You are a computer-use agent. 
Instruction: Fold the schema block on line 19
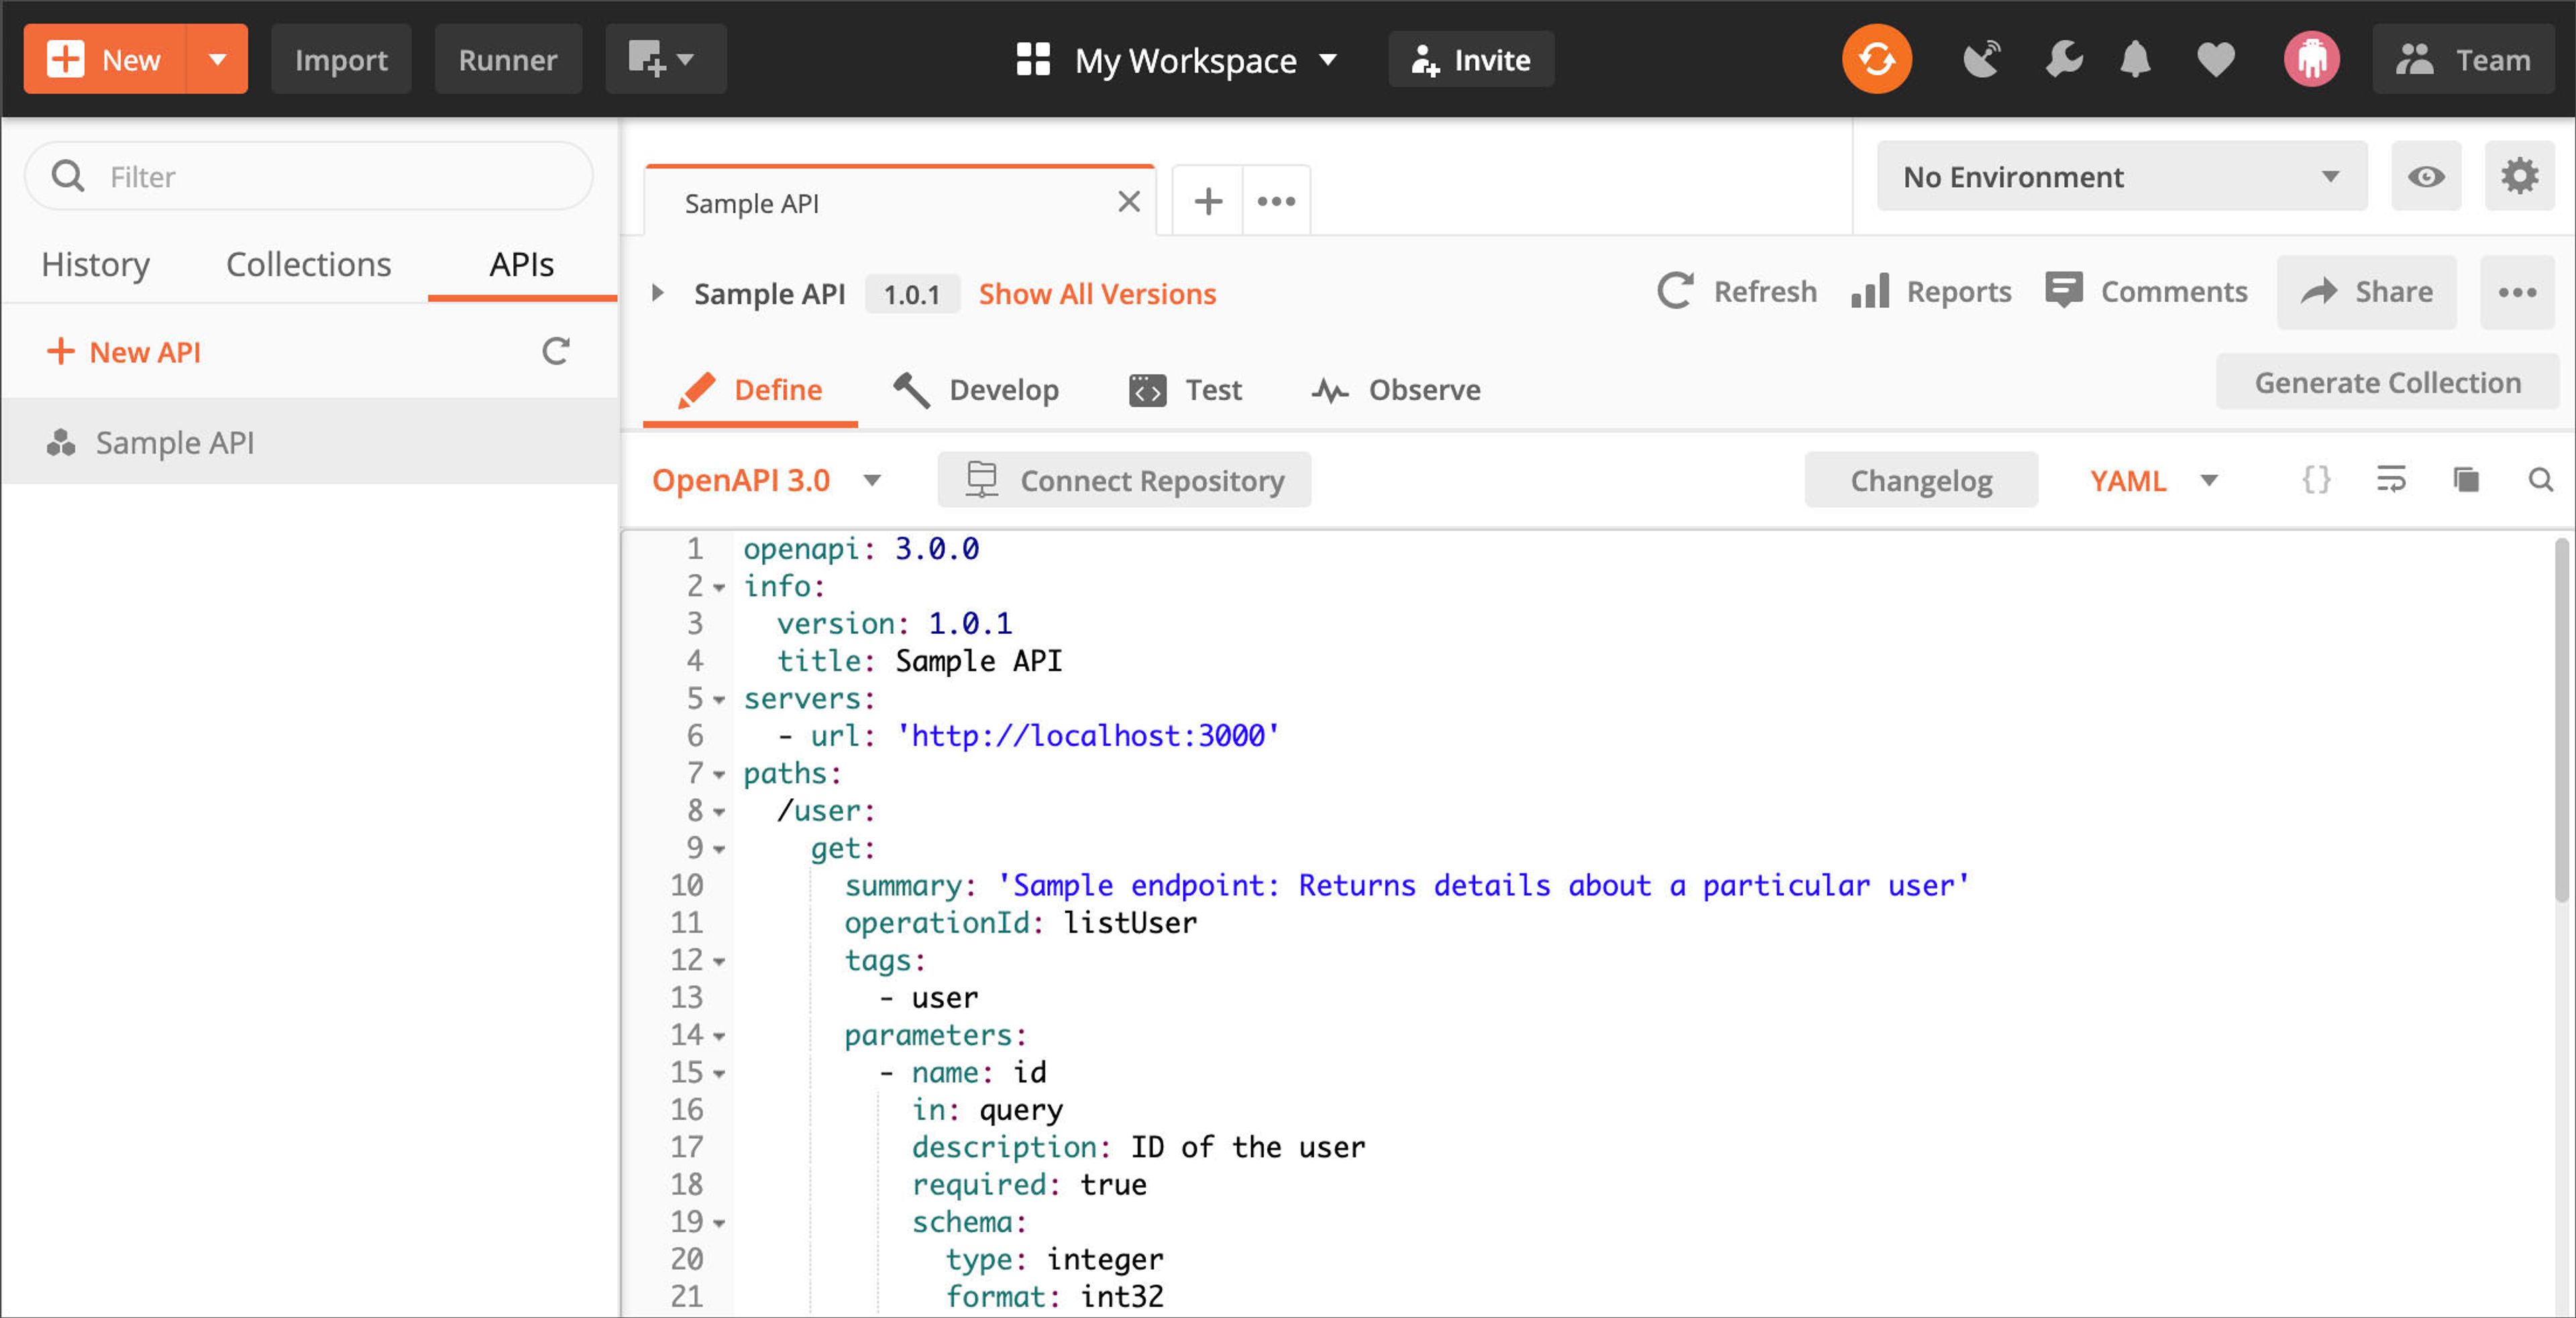pos(718,1223)
